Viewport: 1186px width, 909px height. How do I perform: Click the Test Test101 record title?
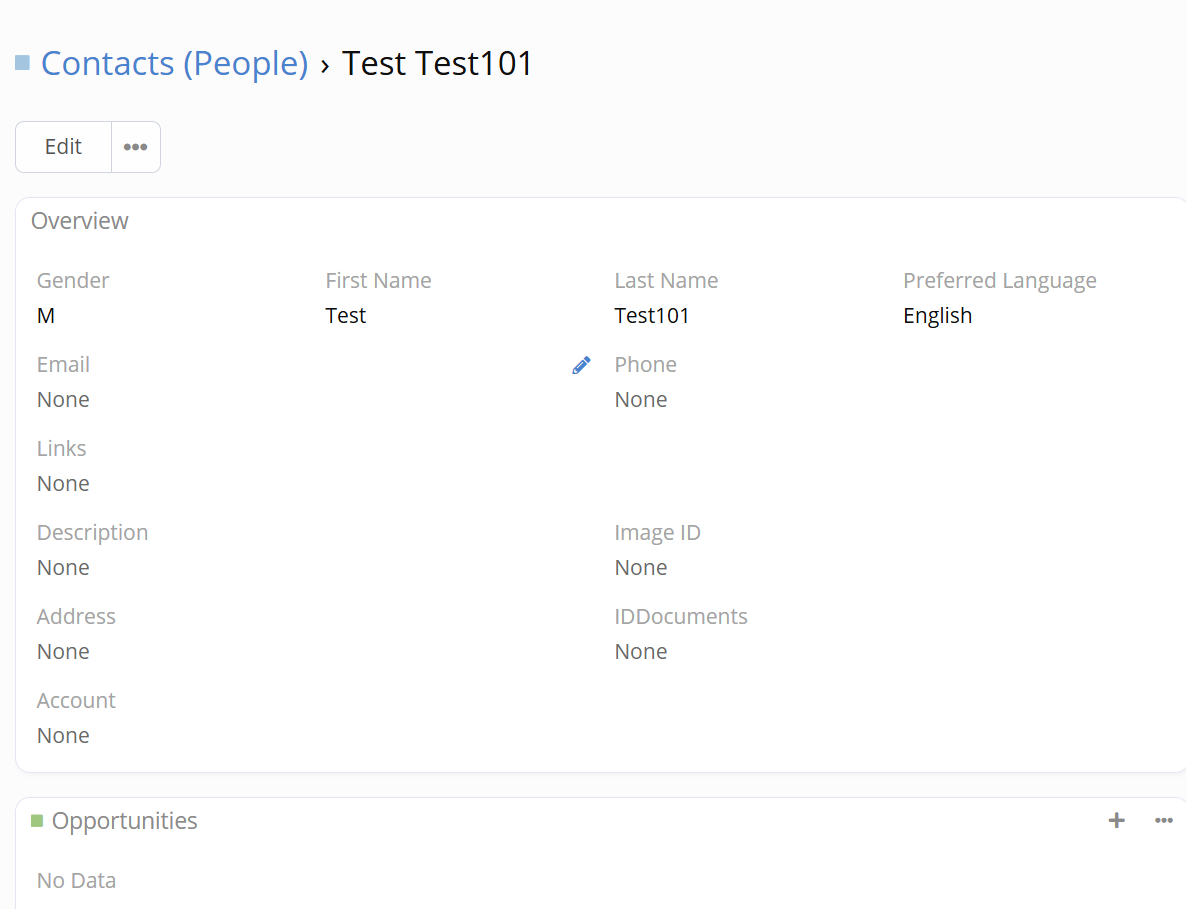click(x=438, y=64)
